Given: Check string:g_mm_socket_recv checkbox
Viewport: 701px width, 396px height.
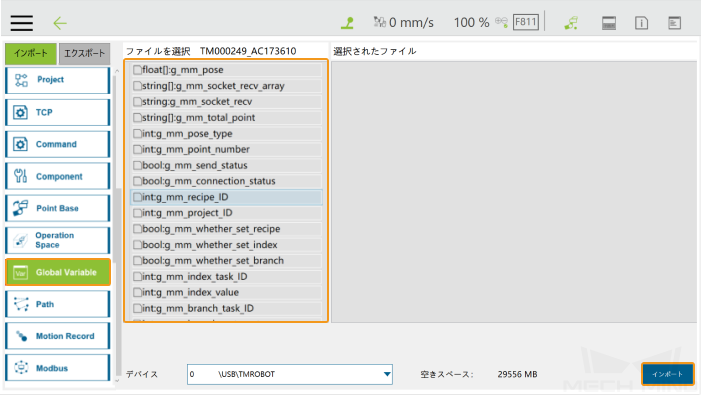Looking at the screenshot, I should 137,102.
